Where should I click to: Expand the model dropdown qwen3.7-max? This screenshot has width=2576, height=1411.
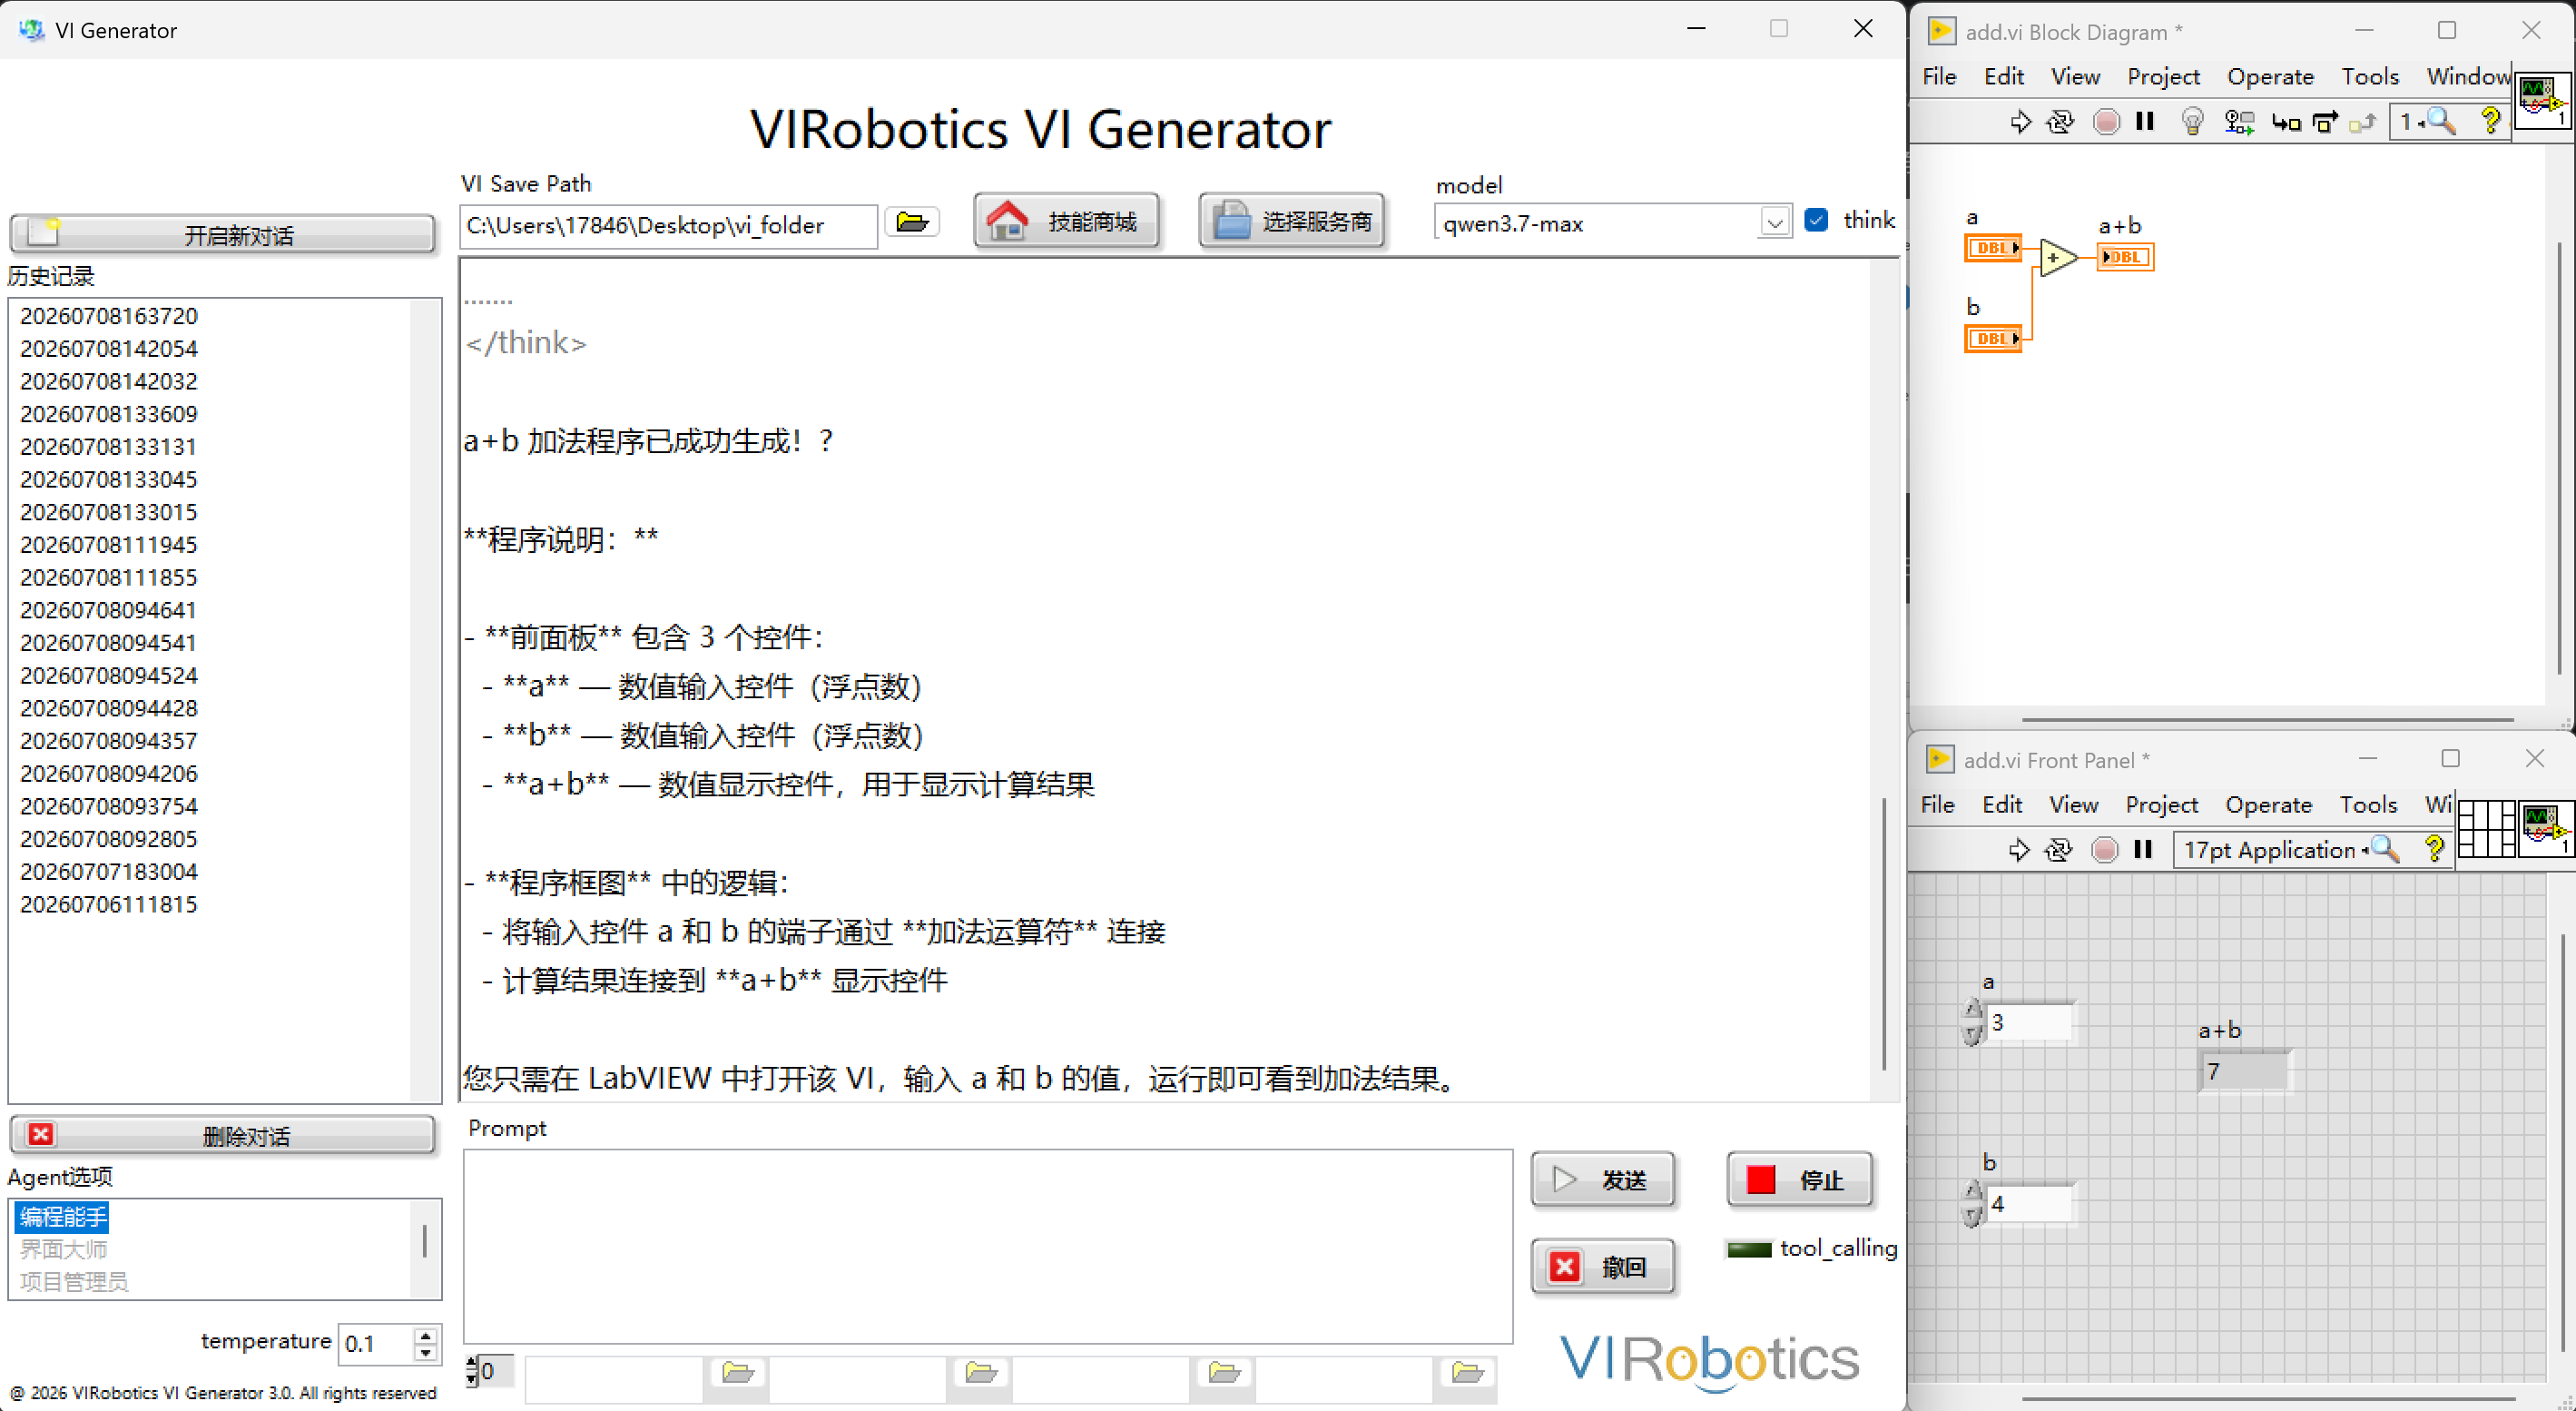[1774, 223]
